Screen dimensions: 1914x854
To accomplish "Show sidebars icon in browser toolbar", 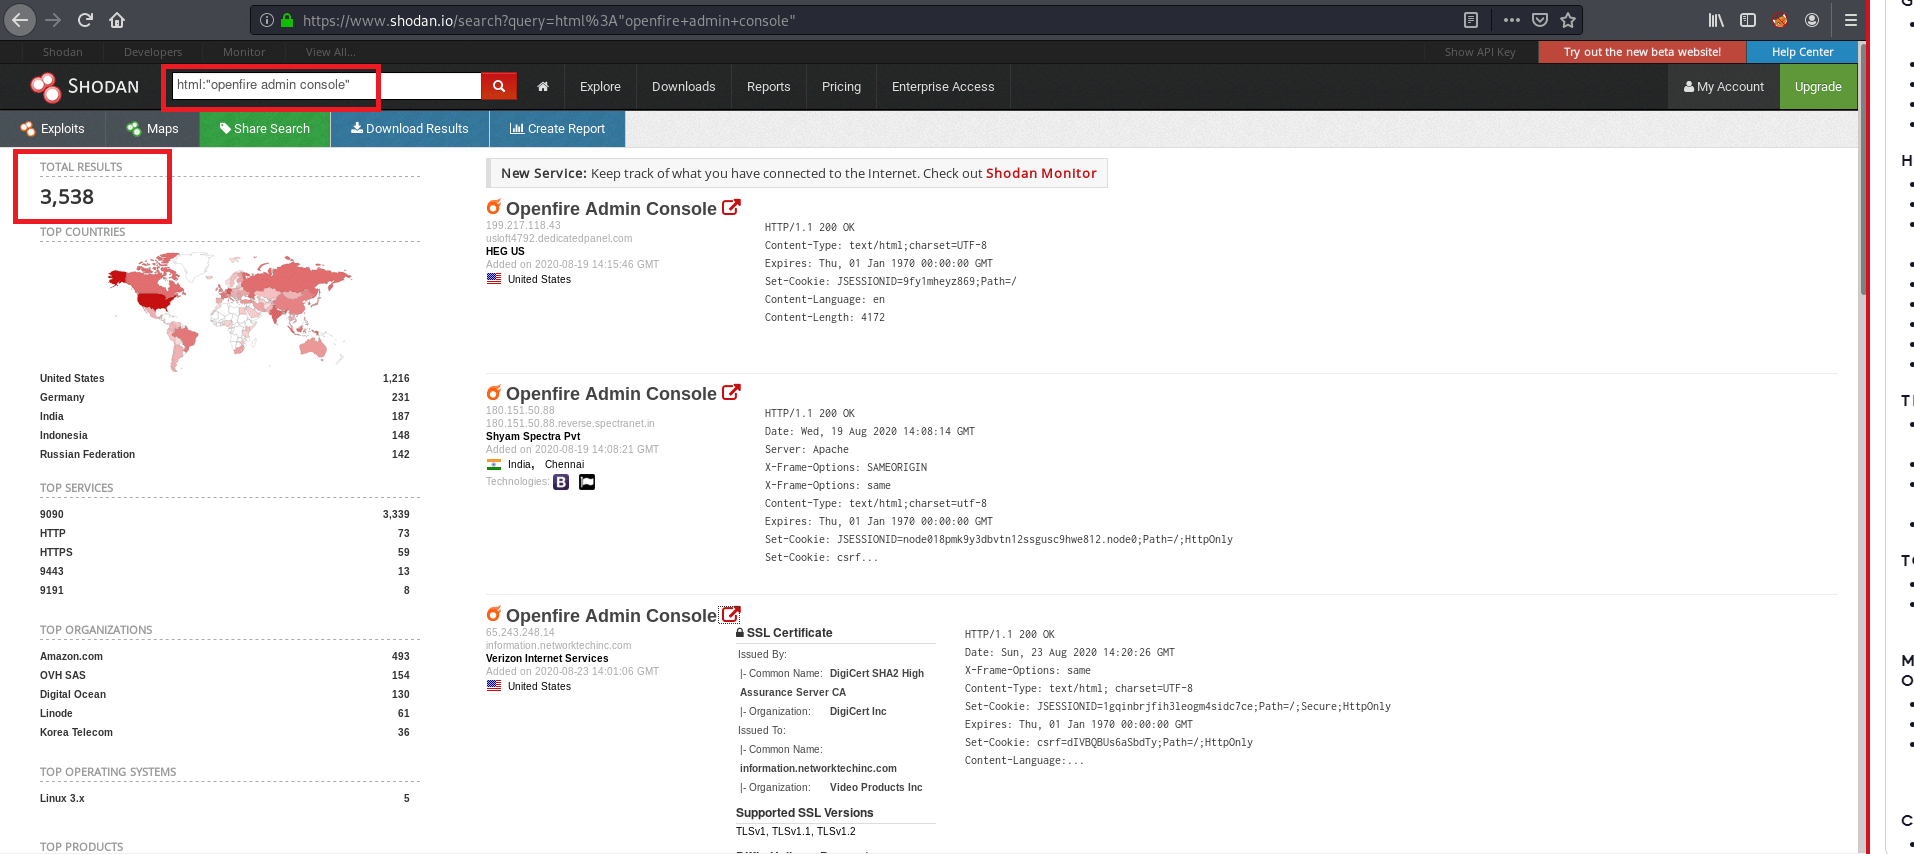I will 1748,20.
